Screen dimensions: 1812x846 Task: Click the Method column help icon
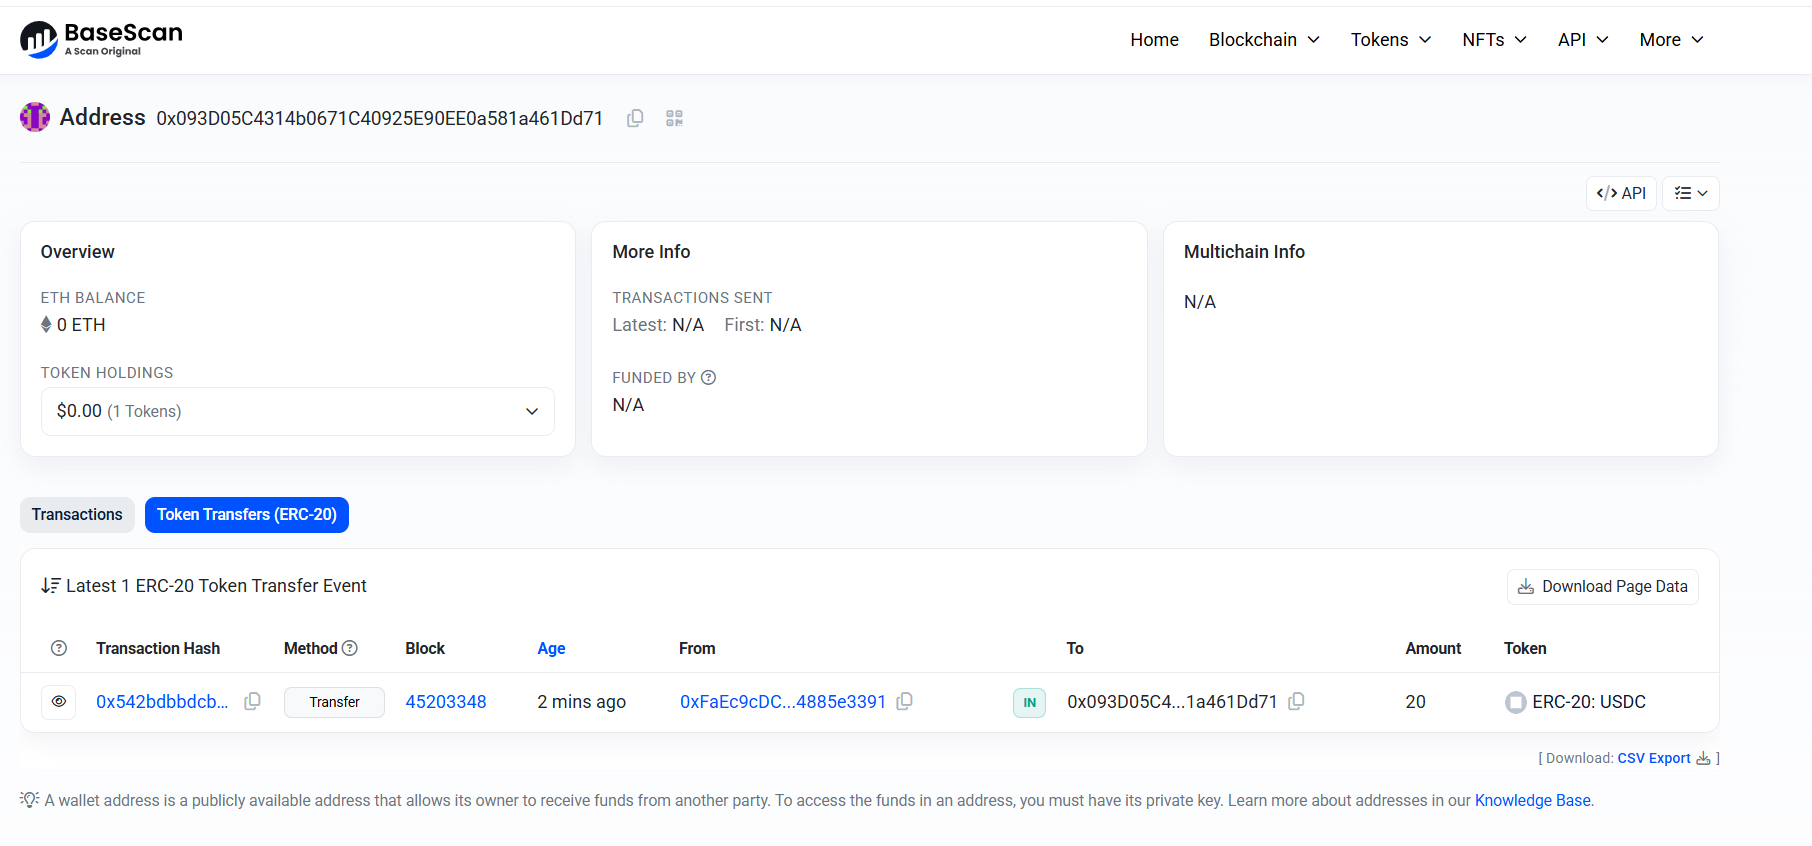coord(350,648)
